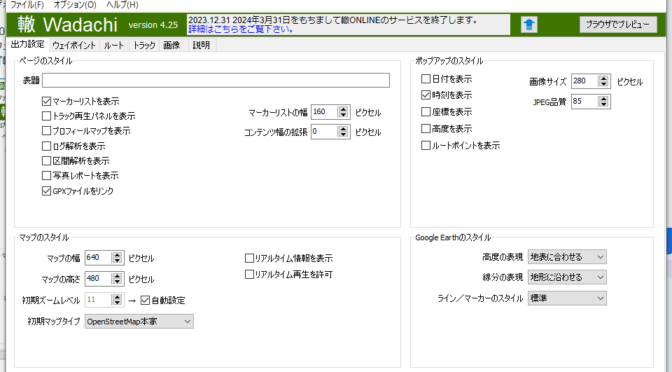Click the マップの高さ spinner arrows
This screenshot has width=672, height=372.
(x=117, y=279)
